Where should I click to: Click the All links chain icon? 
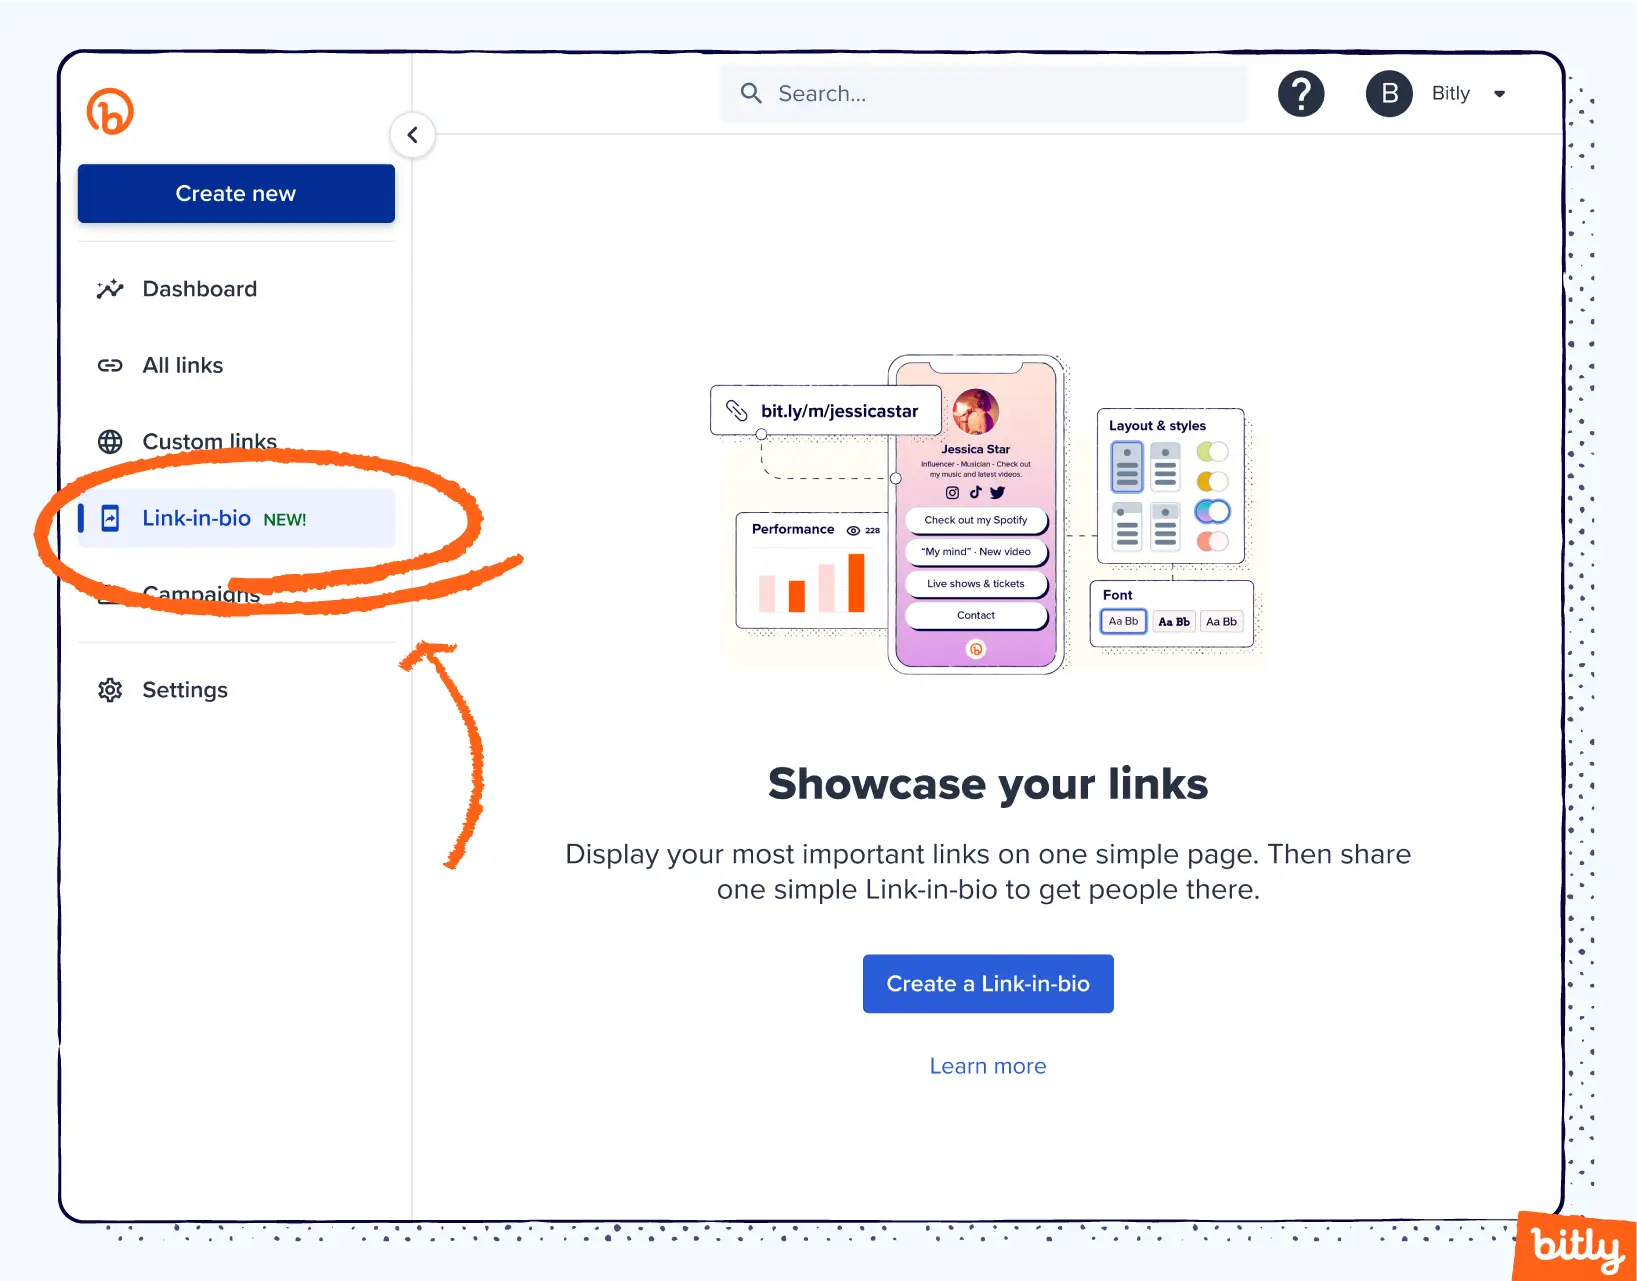[110, 365]
